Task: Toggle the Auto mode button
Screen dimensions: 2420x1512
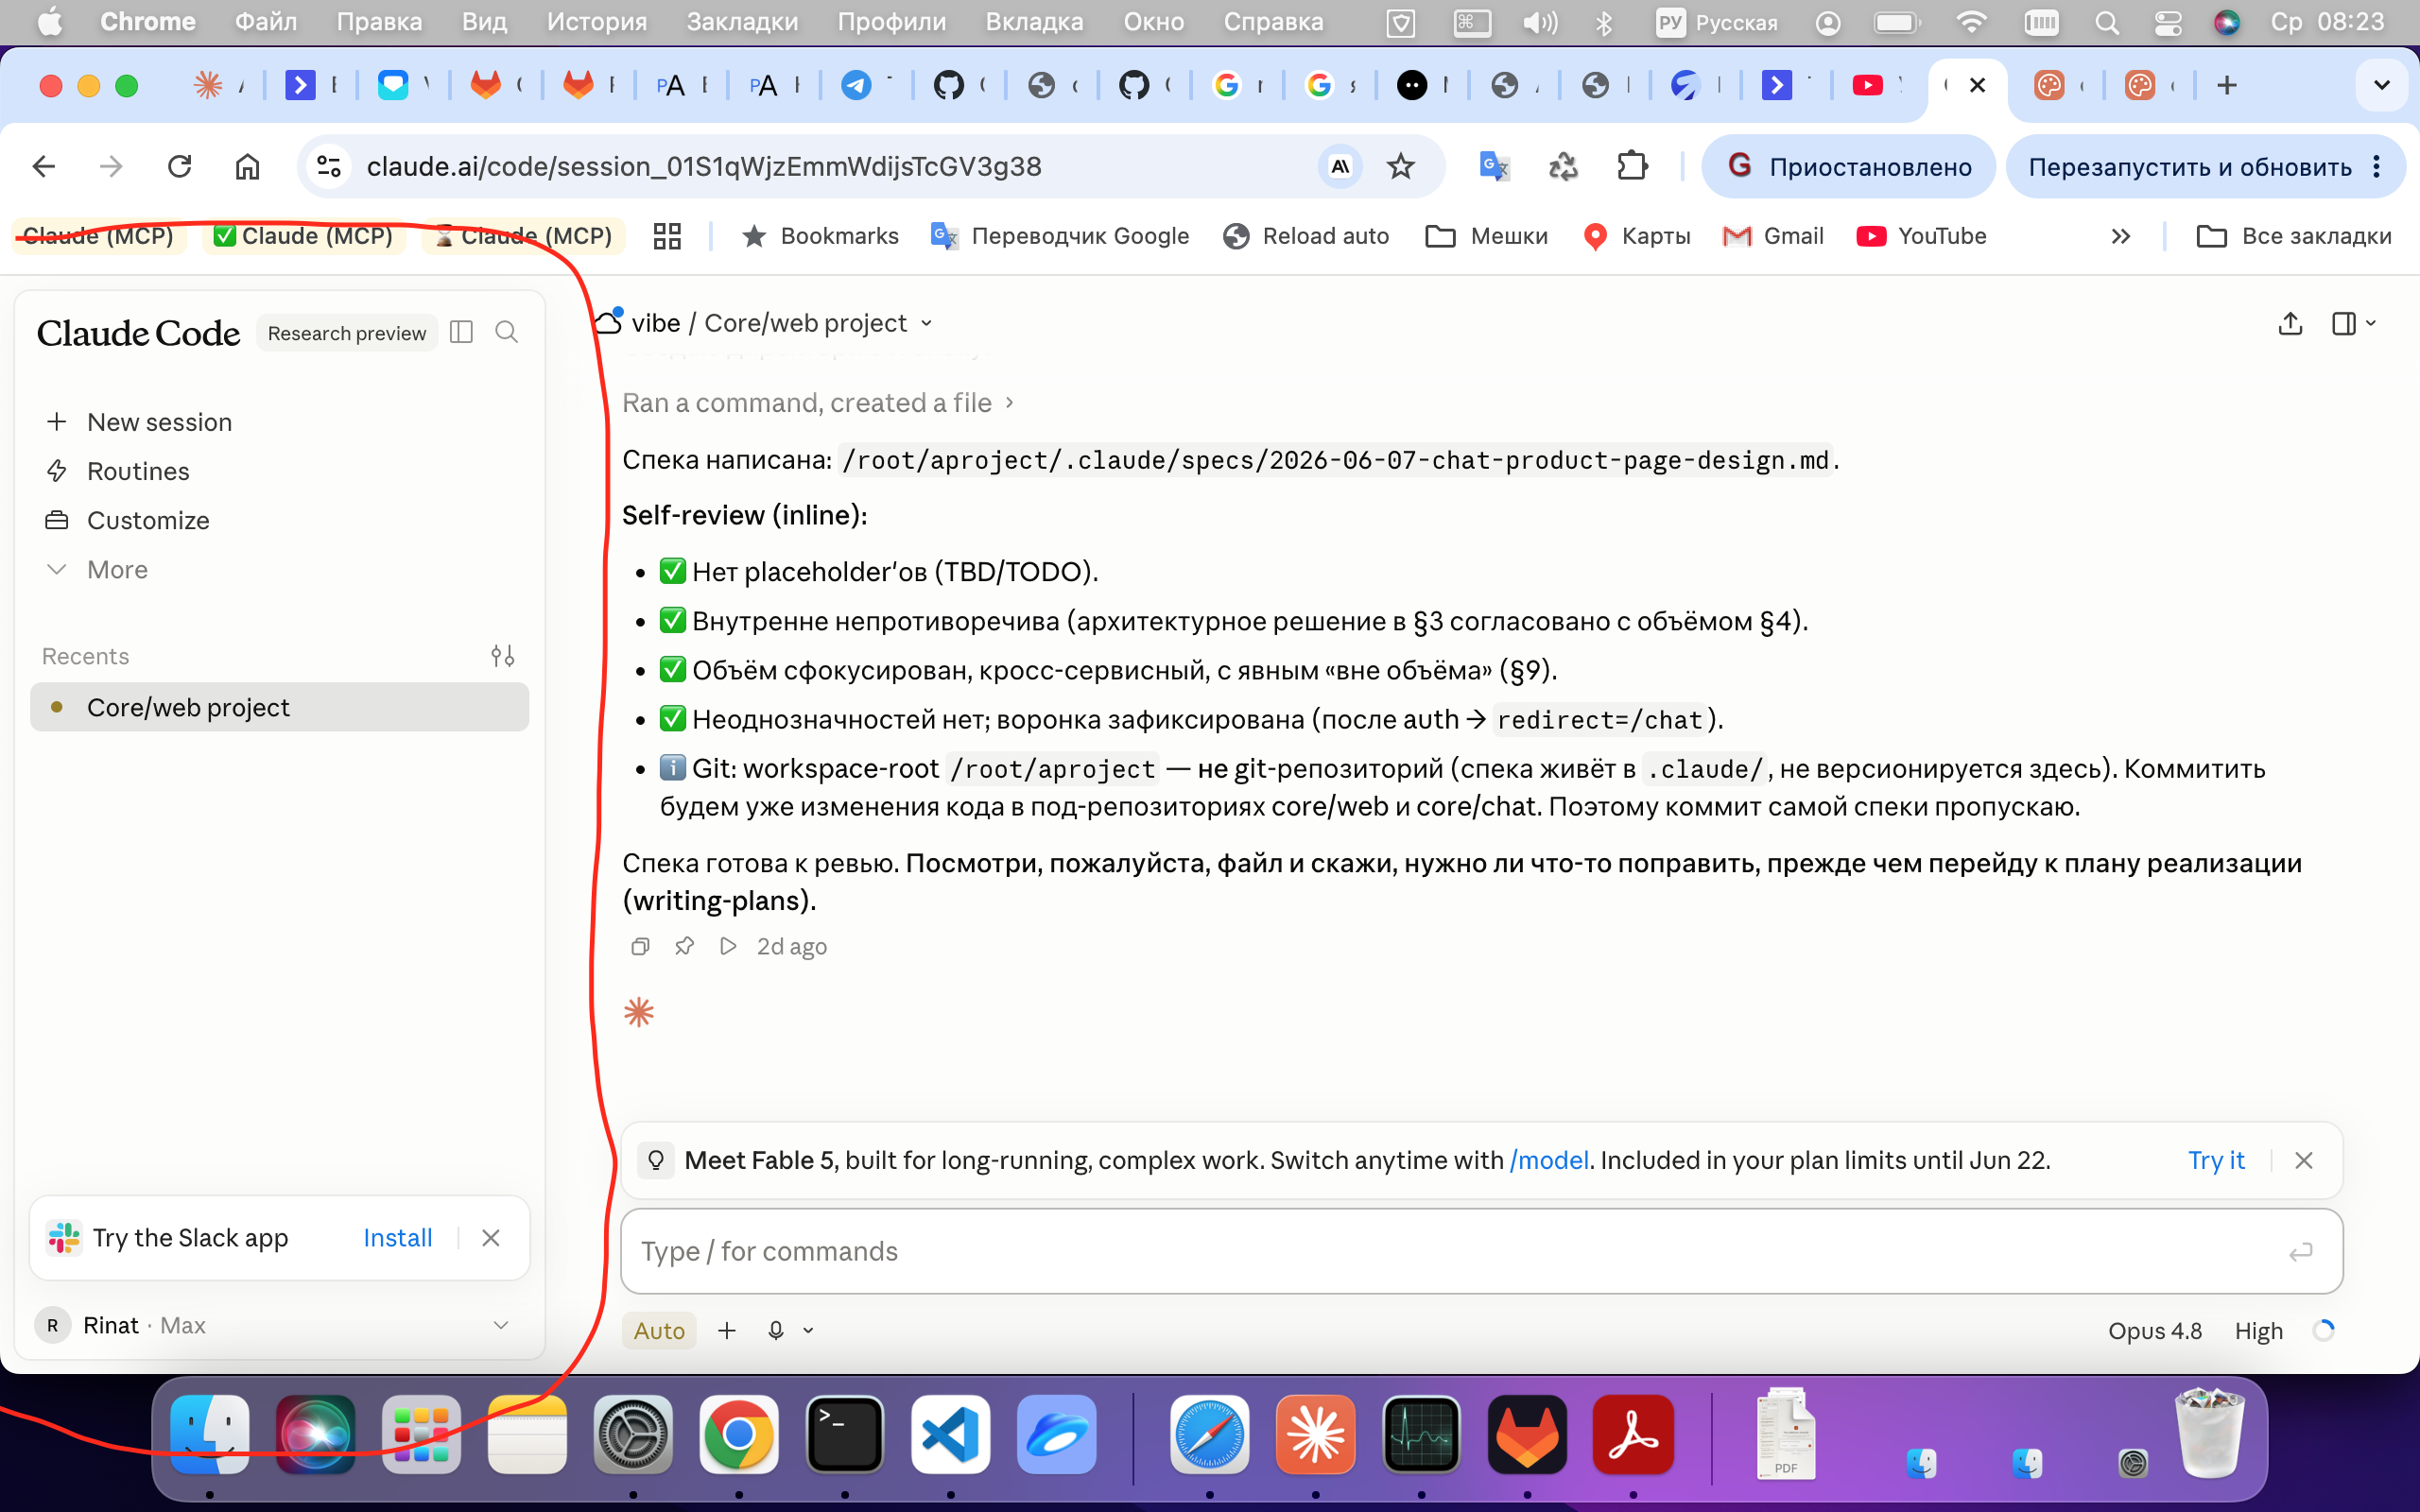Action: point(659,1330)
